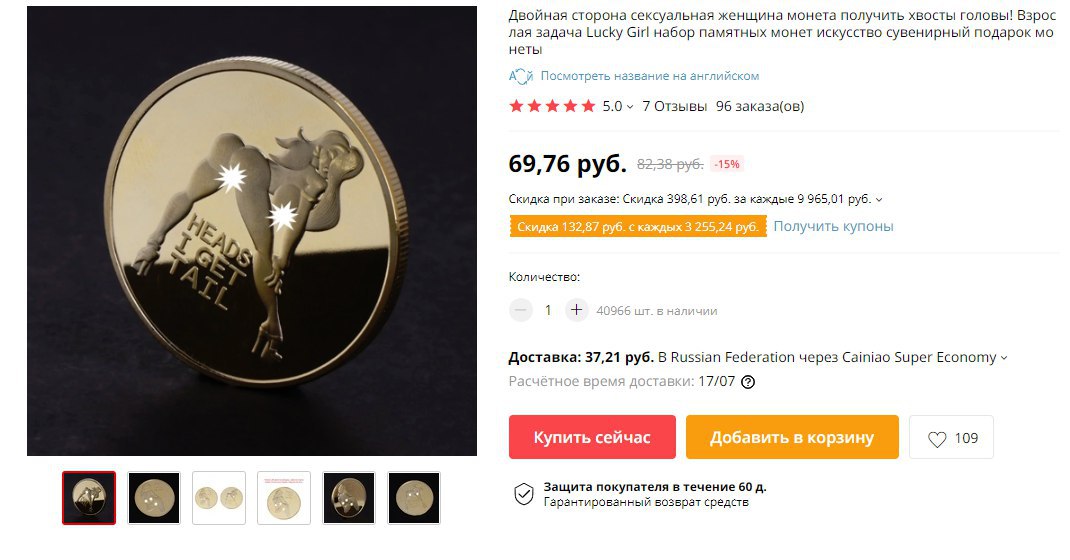Decrease quantity with the minus button
Viewport: 1070px width, 560px height.
(520, 310)
